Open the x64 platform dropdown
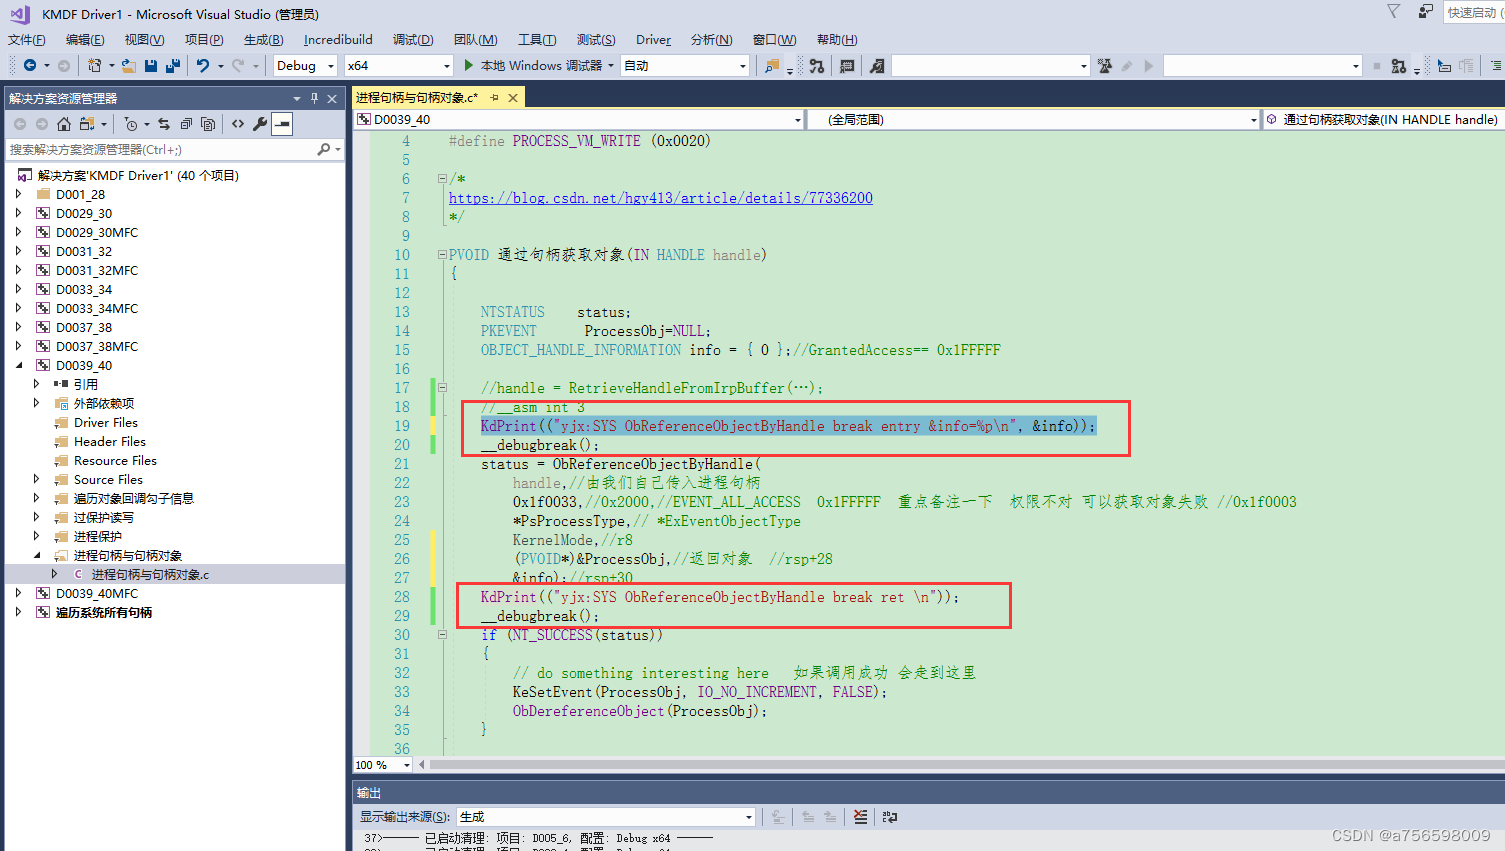 click(x=399, y=66)
